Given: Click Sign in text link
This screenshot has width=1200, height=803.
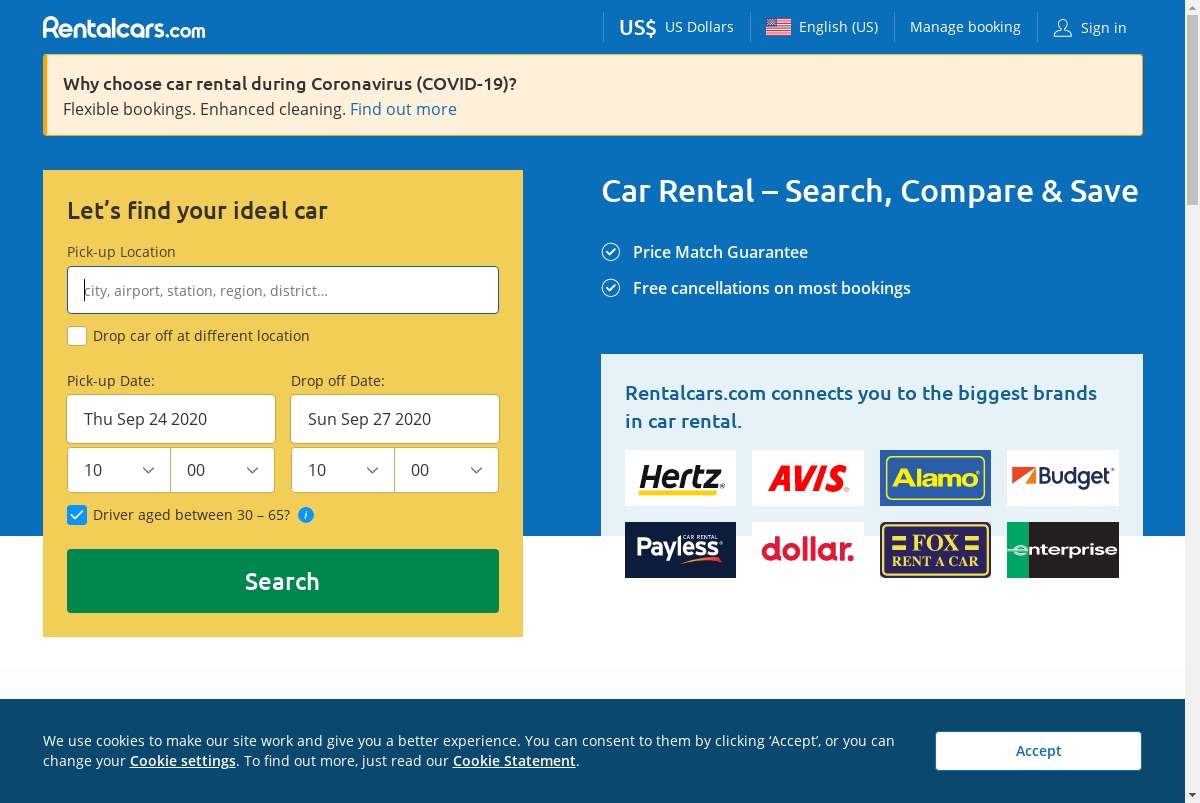Looking at the screenshot, I should coord(1103,28).
